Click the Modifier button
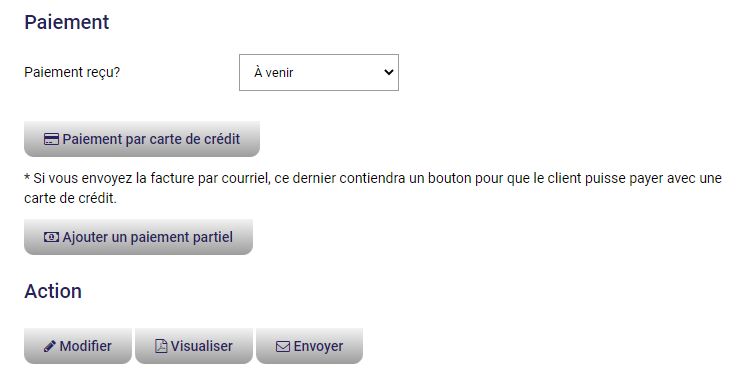This screenshot has width=737, height=379. 78,346
